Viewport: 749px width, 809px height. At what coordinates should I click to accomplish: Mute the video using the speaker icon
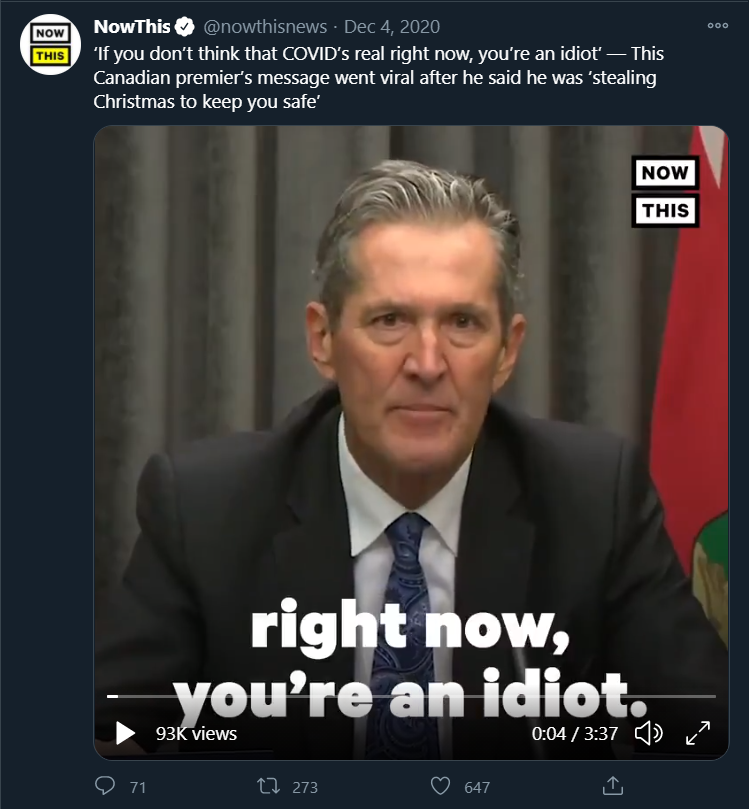tap(648, 733)
